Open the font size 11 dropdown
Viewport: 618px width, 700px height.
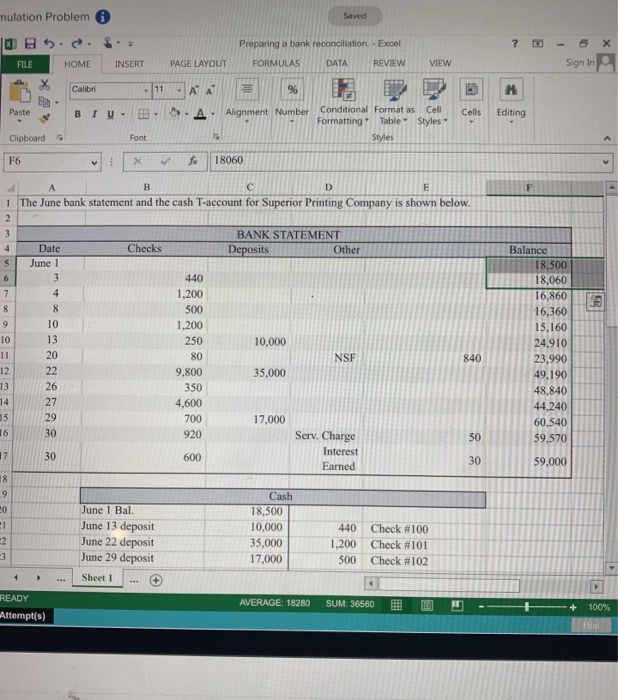pos(179,90)
